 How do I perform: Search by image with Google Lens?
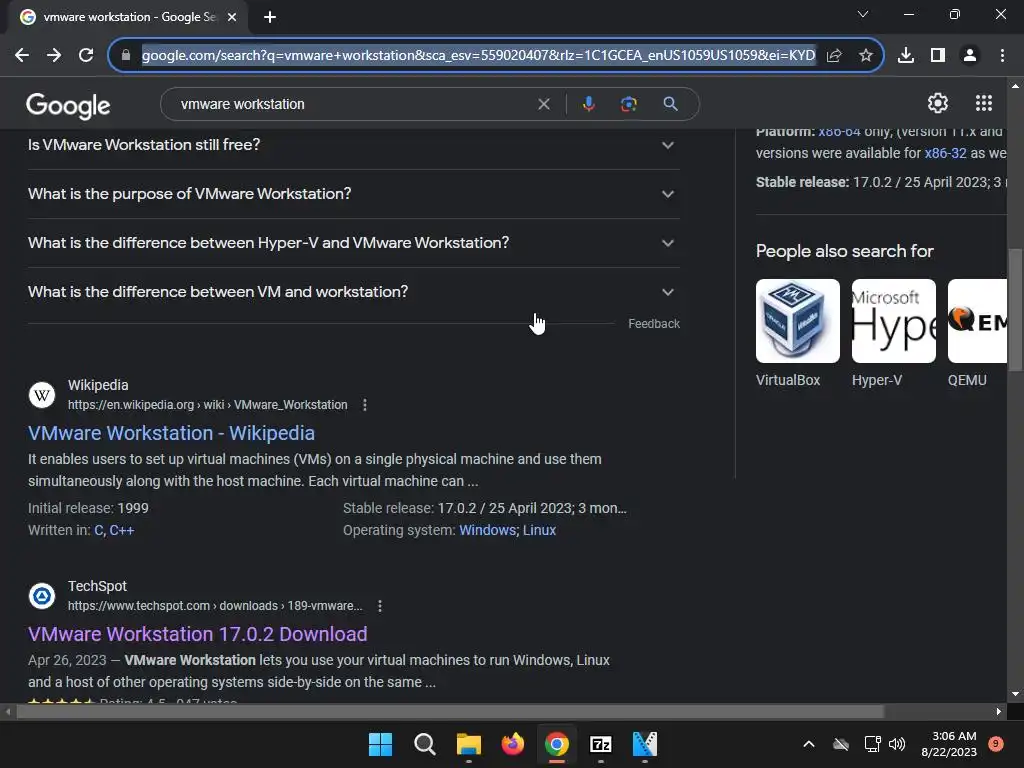[628, 104]
